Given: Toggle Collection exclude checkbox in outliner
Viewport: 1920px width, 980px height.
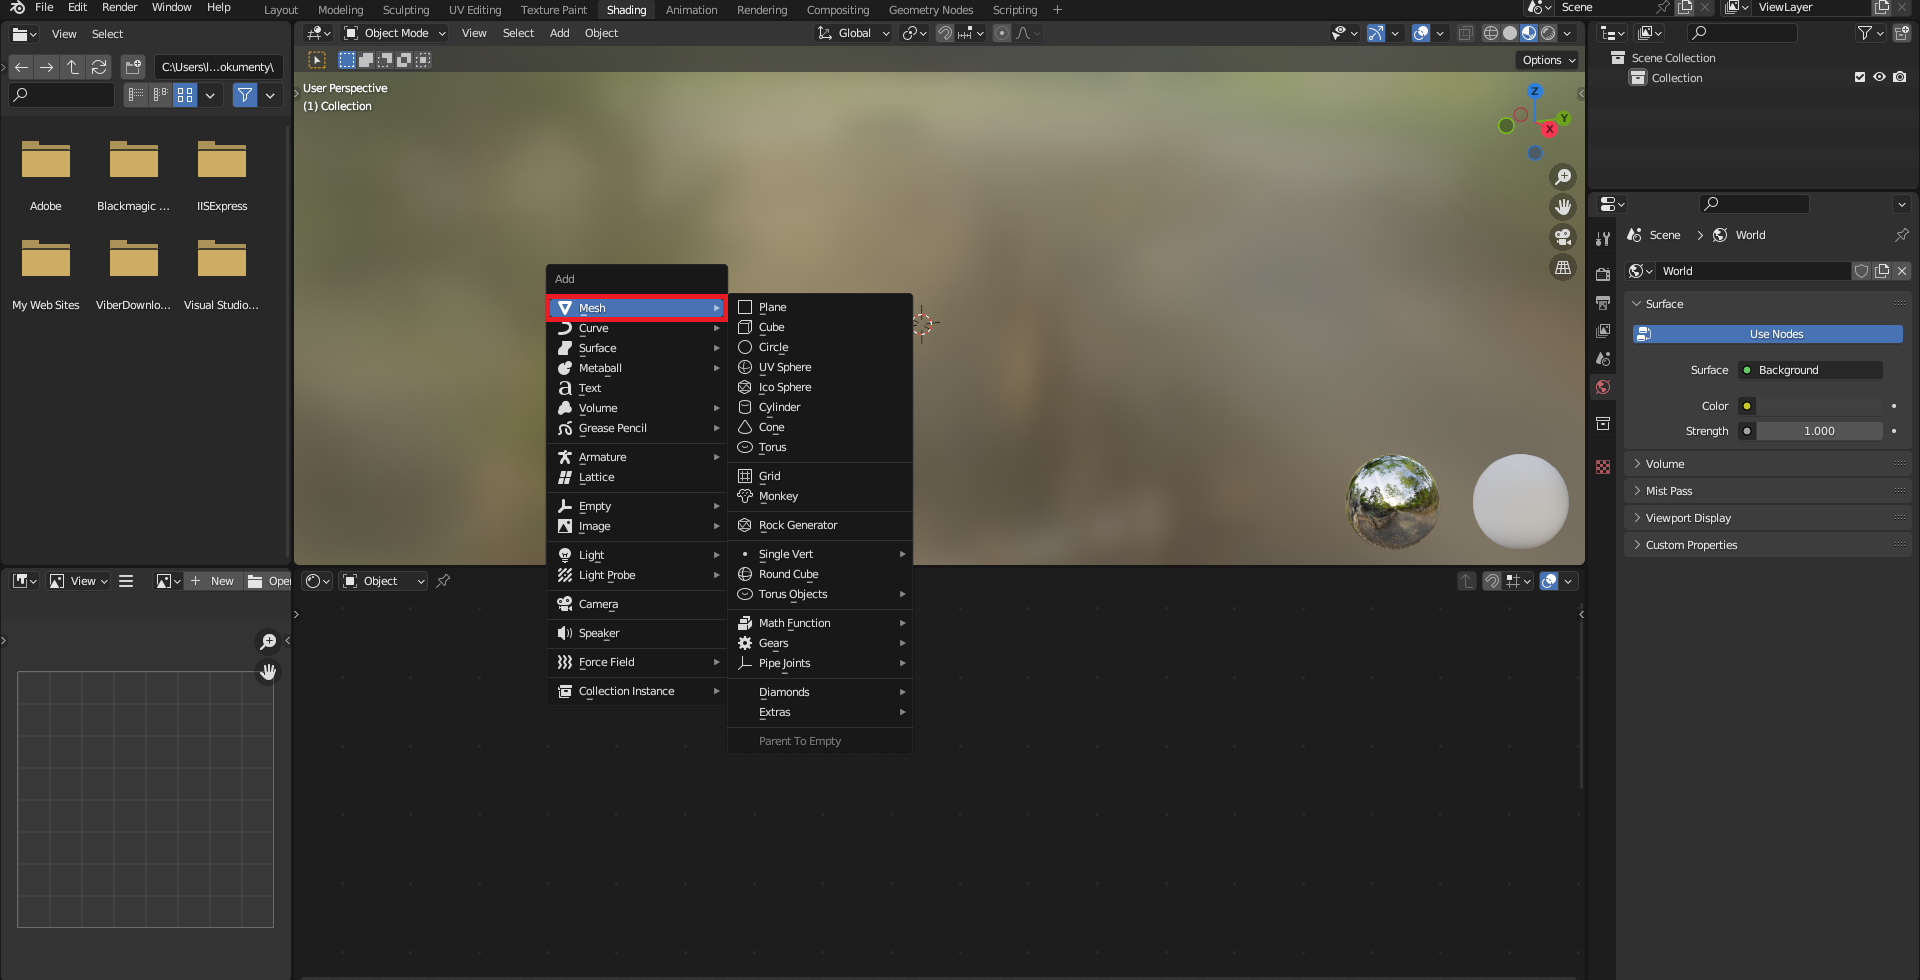Looking at the screenshot, I should click(x=1860, y=77).
